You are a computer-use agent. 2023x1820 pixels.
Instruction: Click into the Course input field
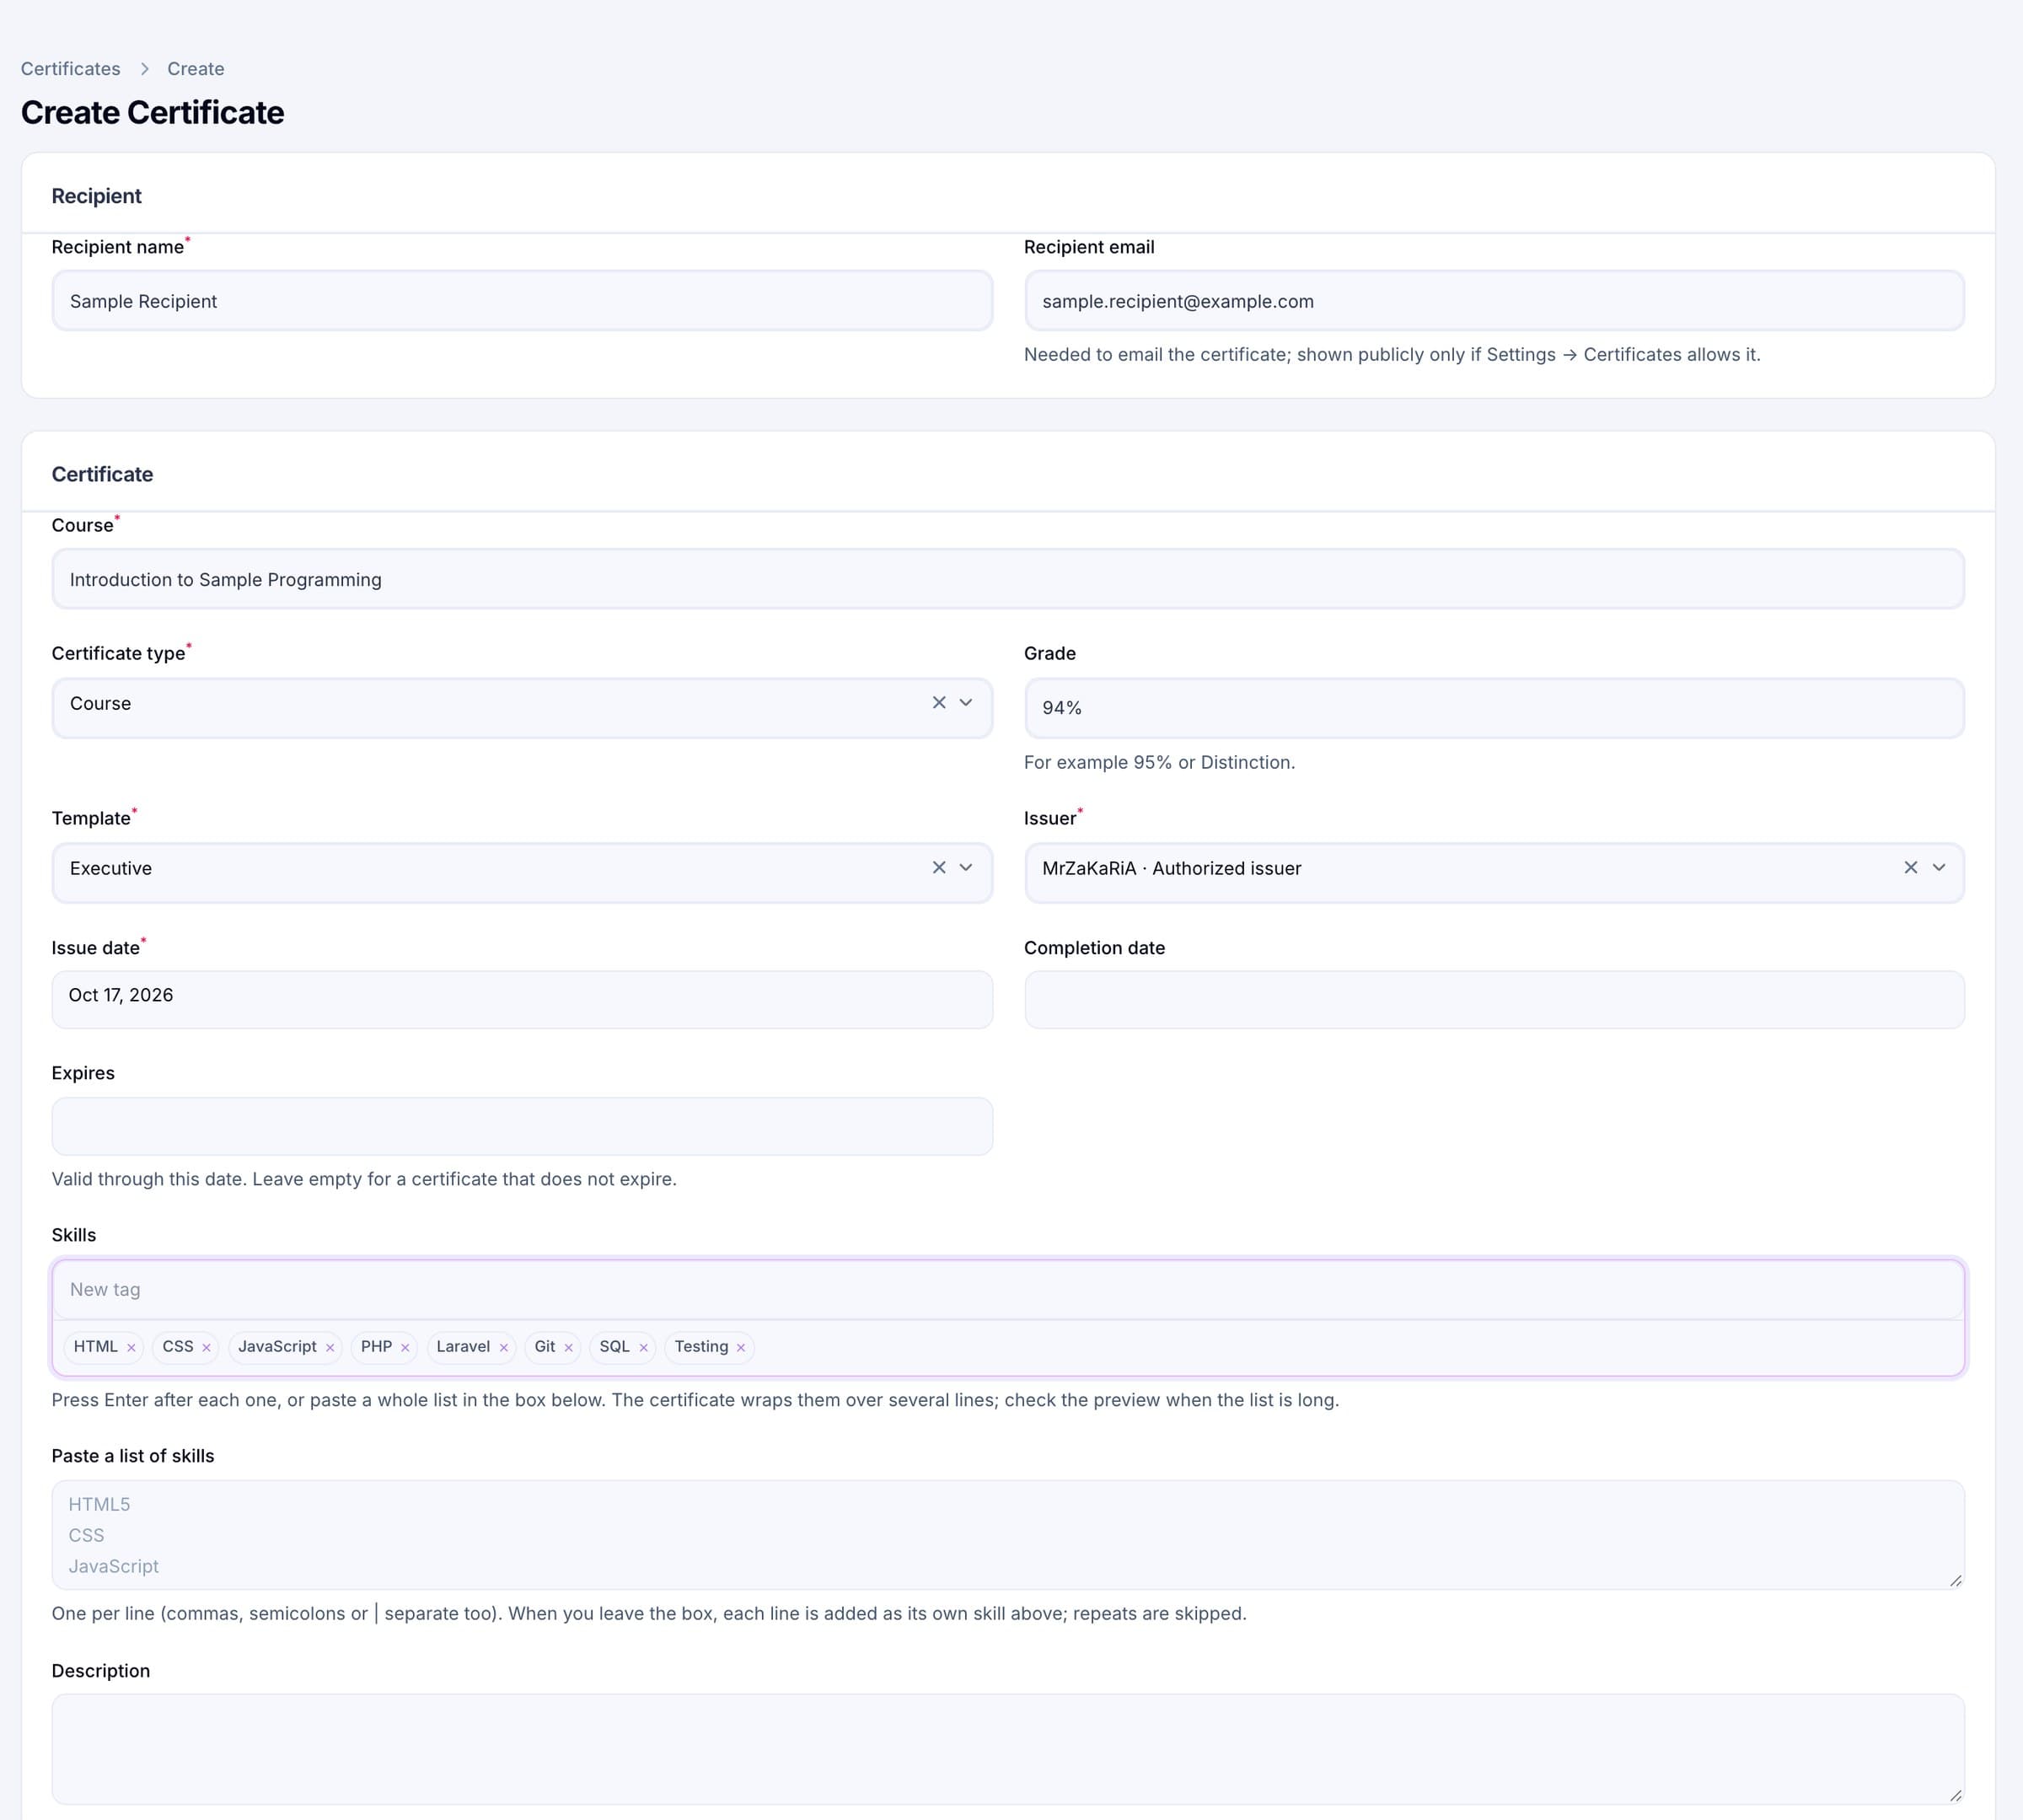click(1008, 579)
